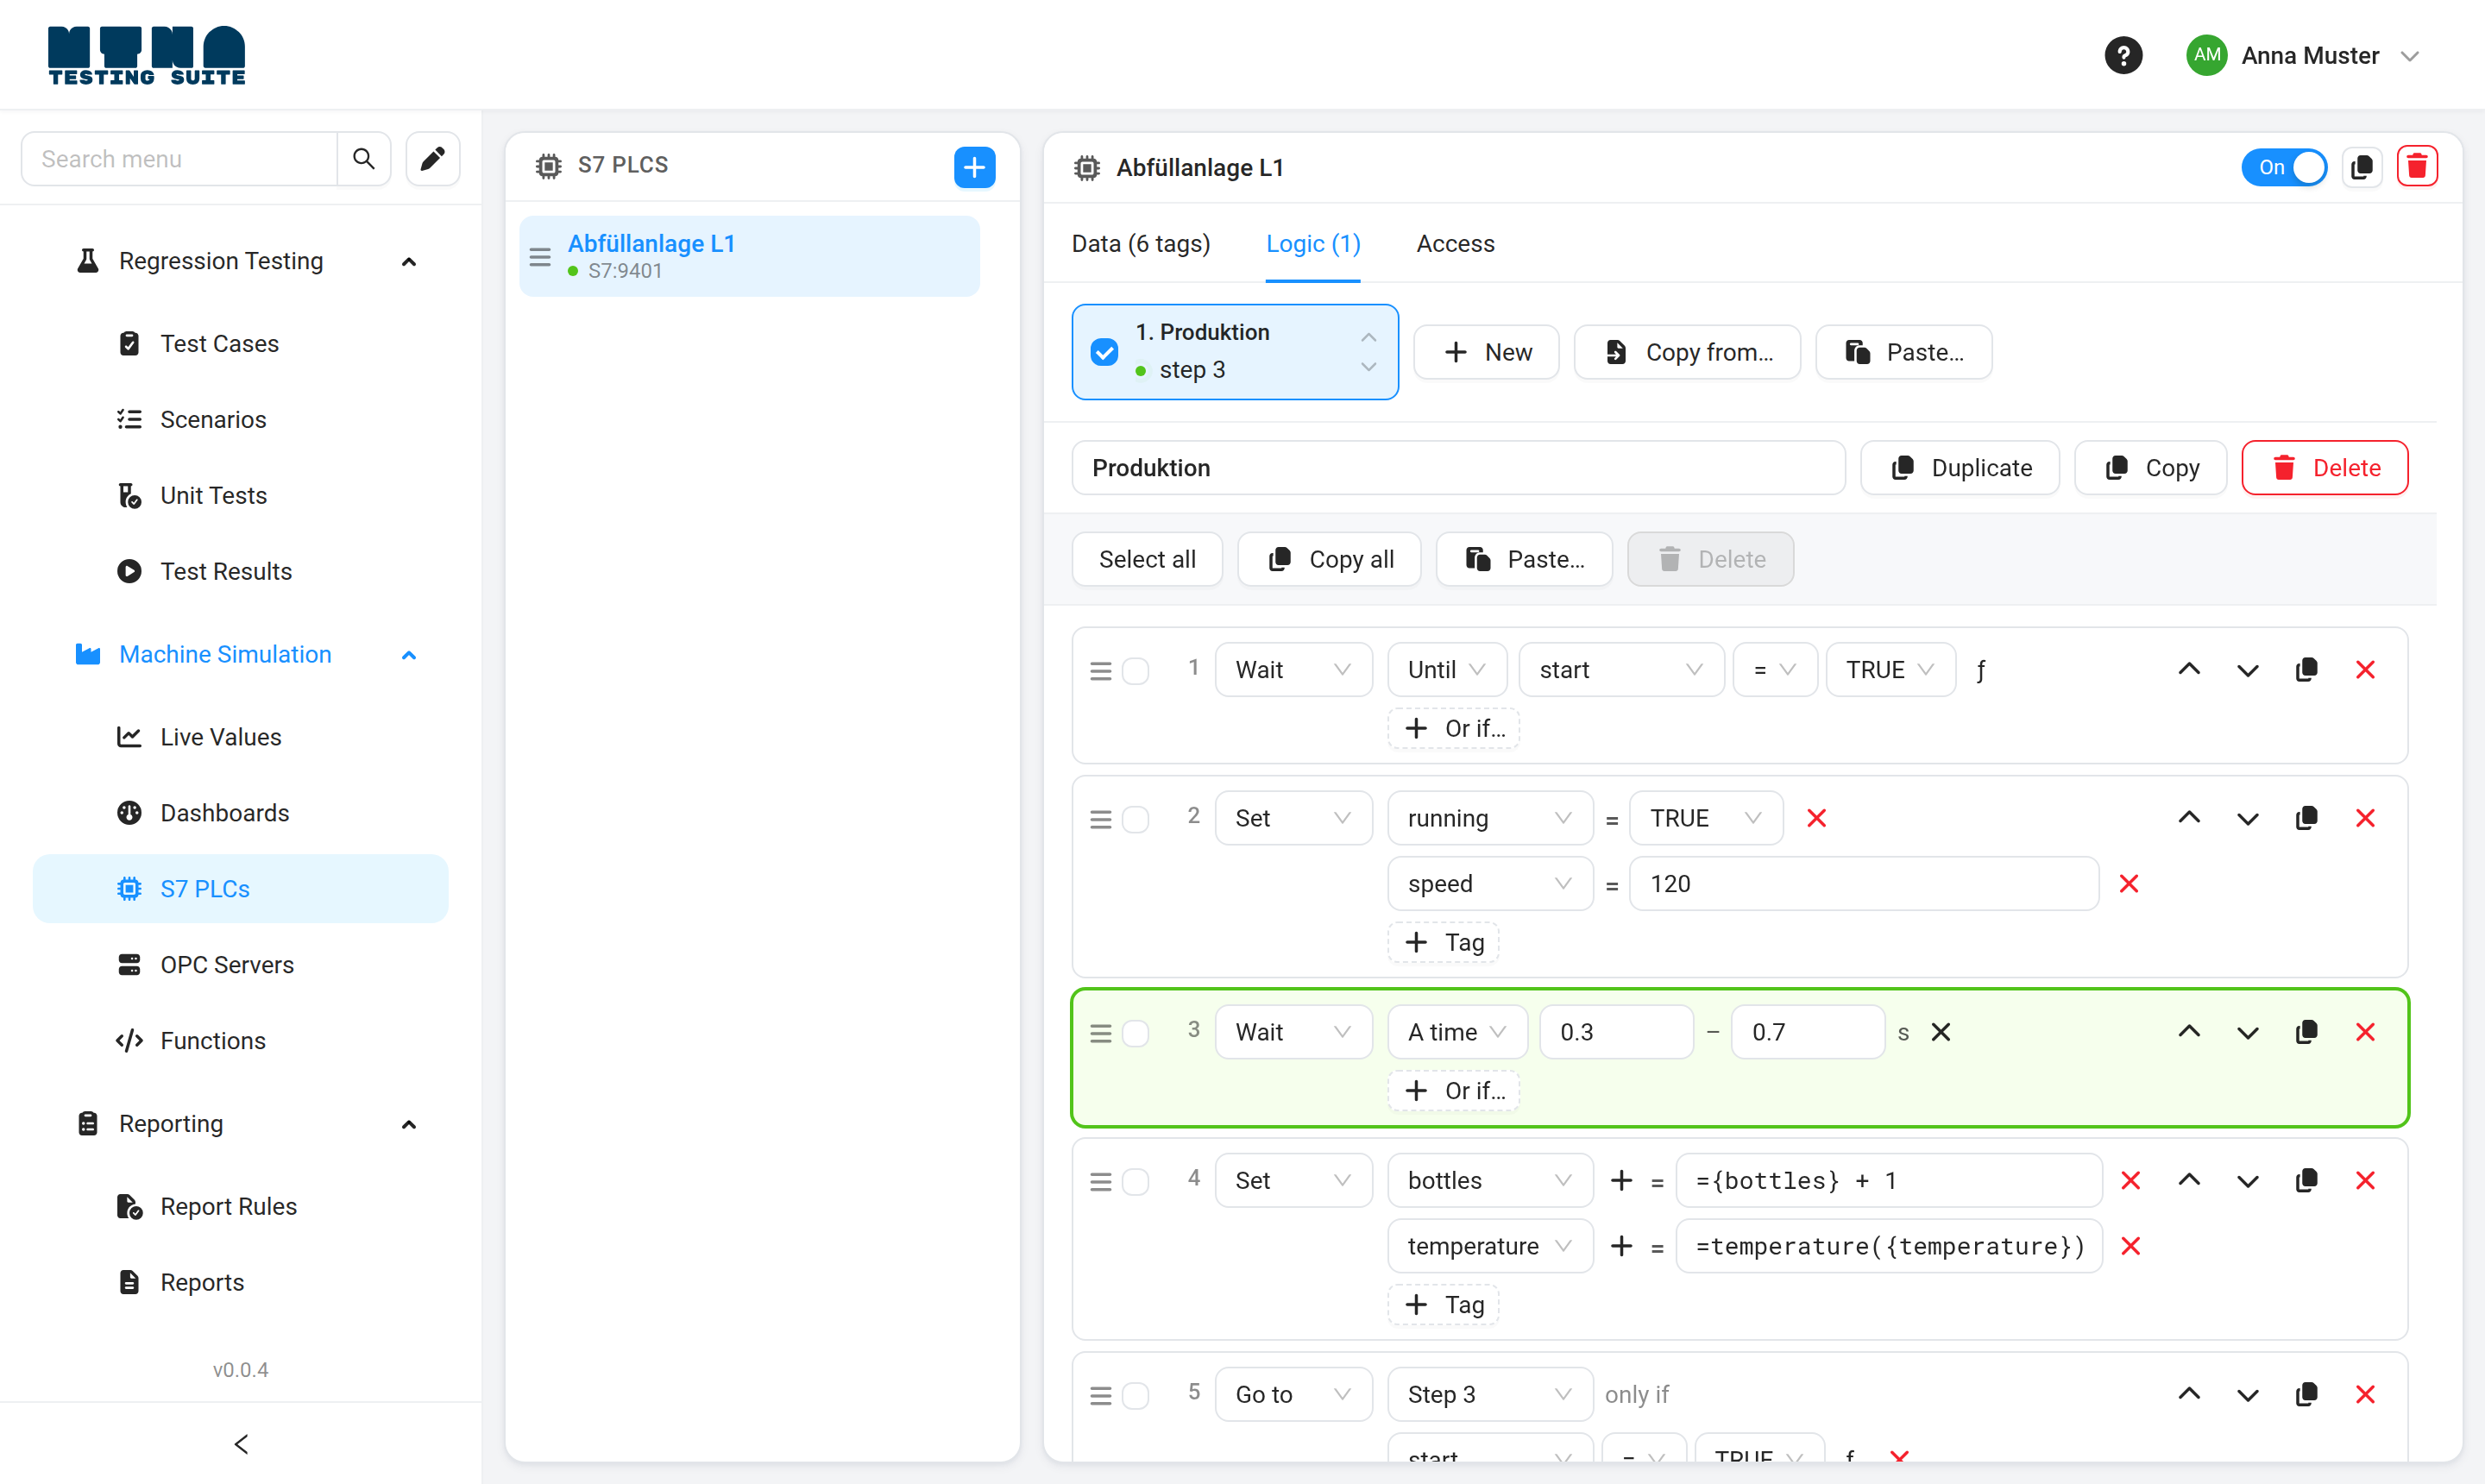
Task: Remove the speed tag assignment red X
Action: 2128,884
